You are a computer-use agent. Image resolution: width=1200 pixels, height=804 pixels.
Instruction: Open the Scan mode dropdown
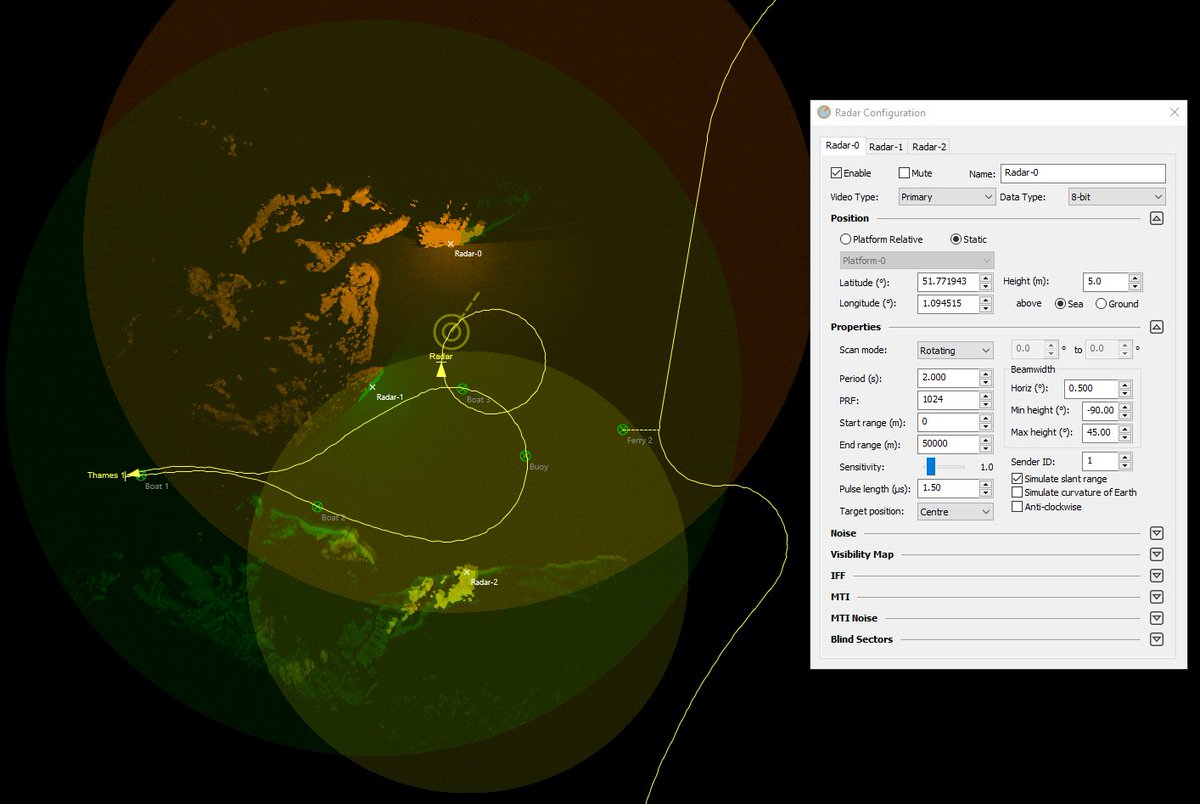[956, 350]
